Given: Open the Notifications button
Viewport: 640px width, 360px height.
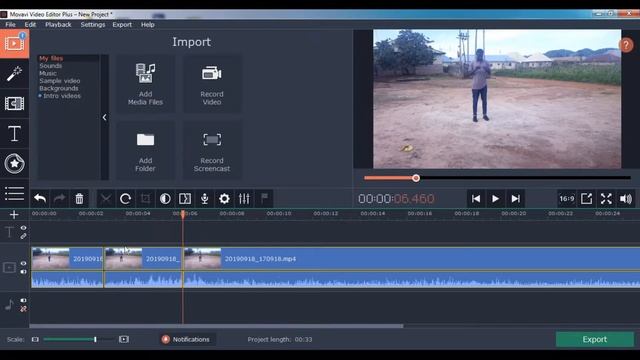Looking at the screenshot, I should 186,339.
